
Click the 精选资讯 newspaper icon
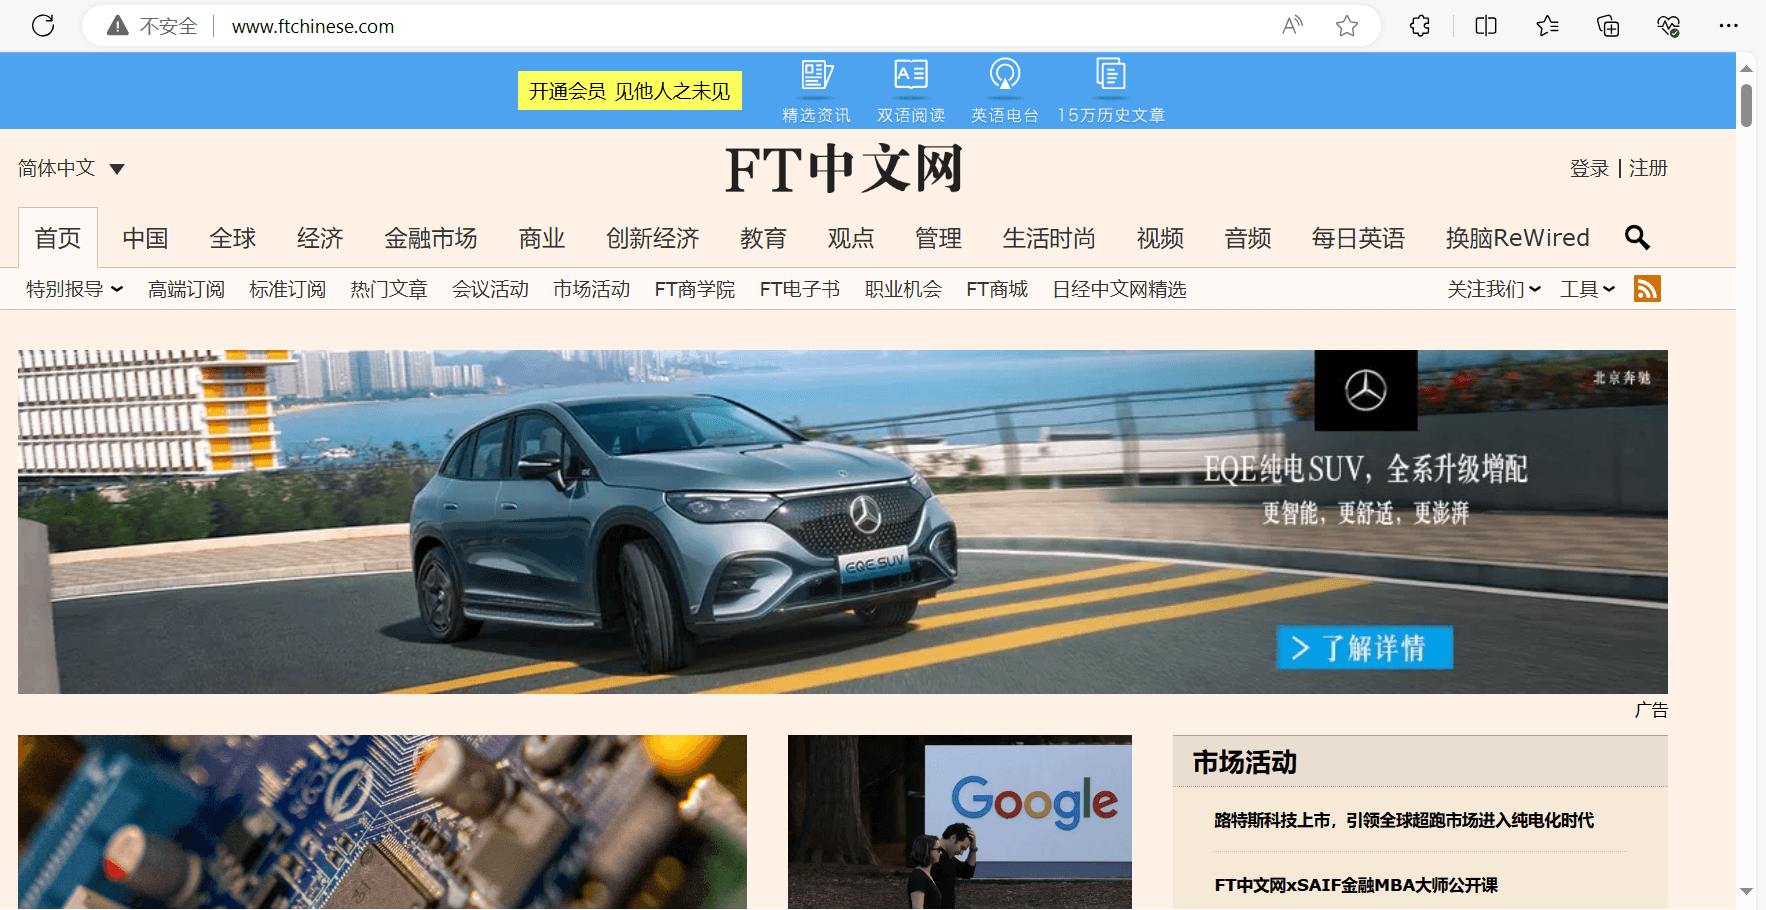(817, 75)
